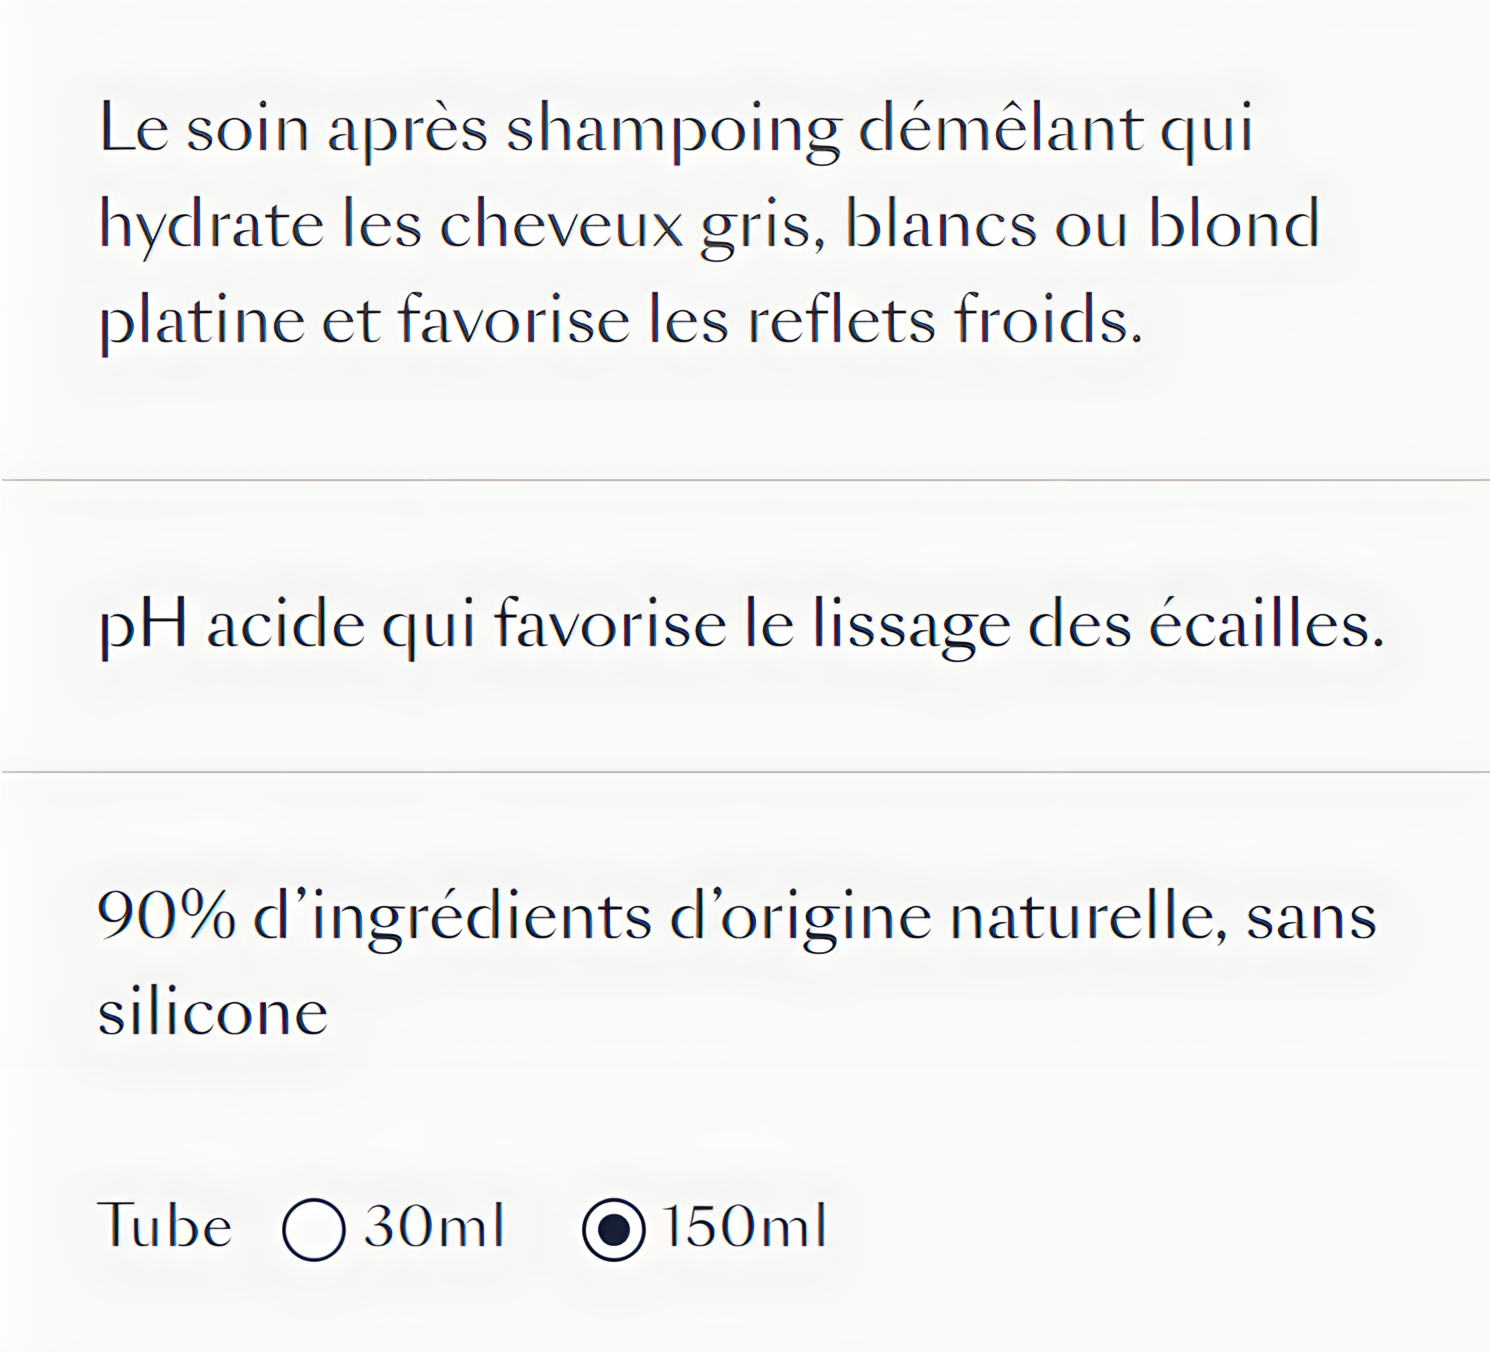The image size is (1490, 1352).
Task: Click the phrase "reflets froids"
Action: coord(945,320)
